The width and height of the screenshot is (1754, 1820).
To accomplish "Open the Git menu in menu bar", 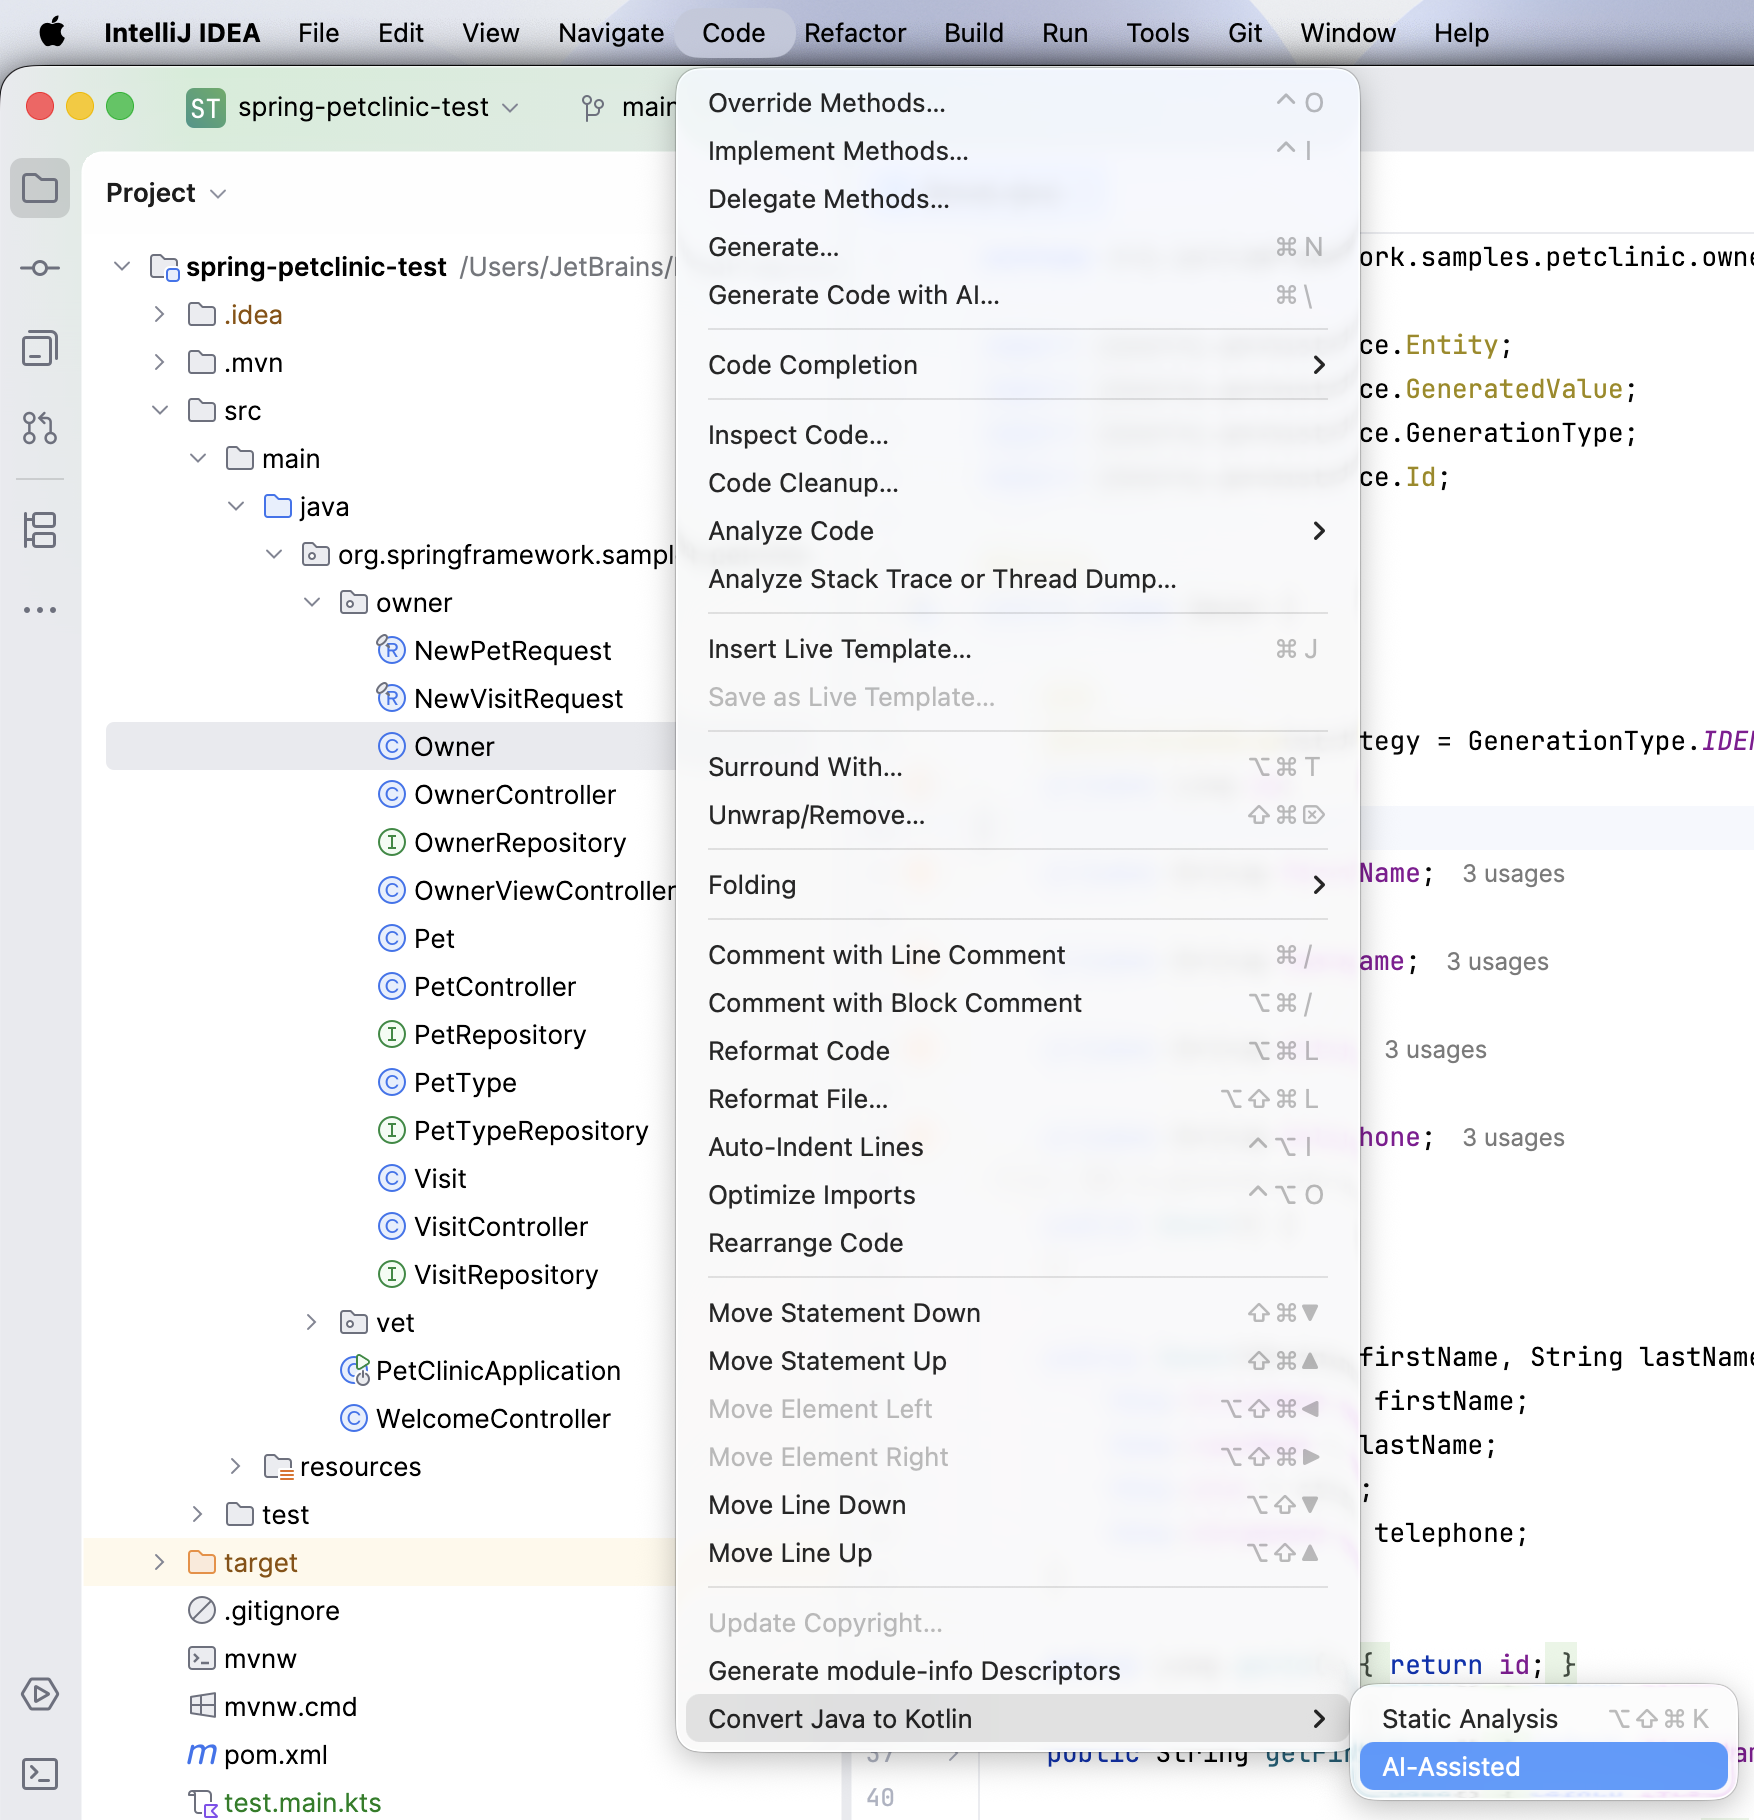I will (x=1245, y=33).
